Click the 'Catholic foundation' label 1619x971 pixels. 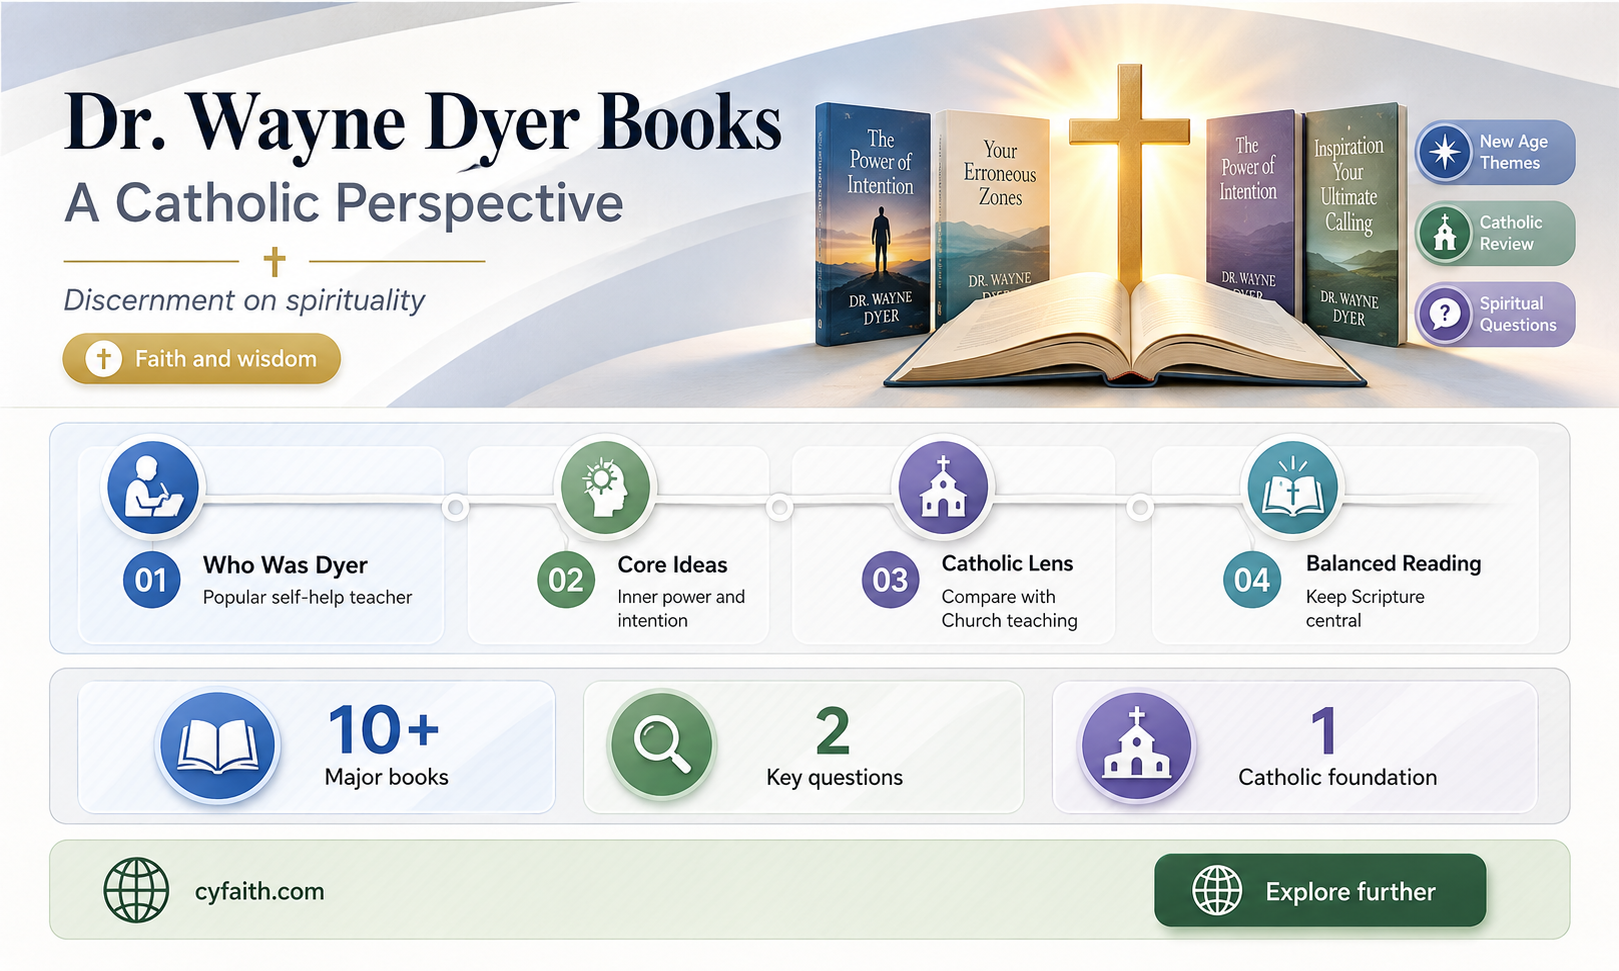pos(1337,777)
